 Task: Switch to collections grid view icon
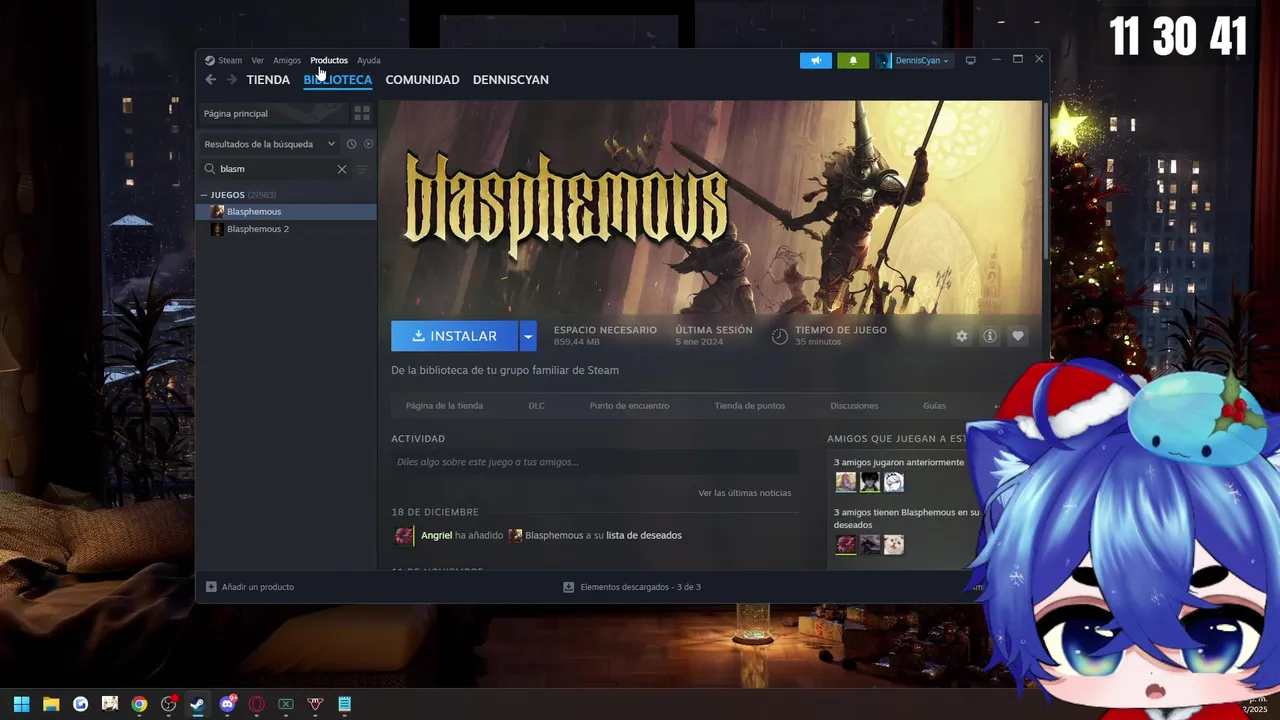tap(362, 113)
